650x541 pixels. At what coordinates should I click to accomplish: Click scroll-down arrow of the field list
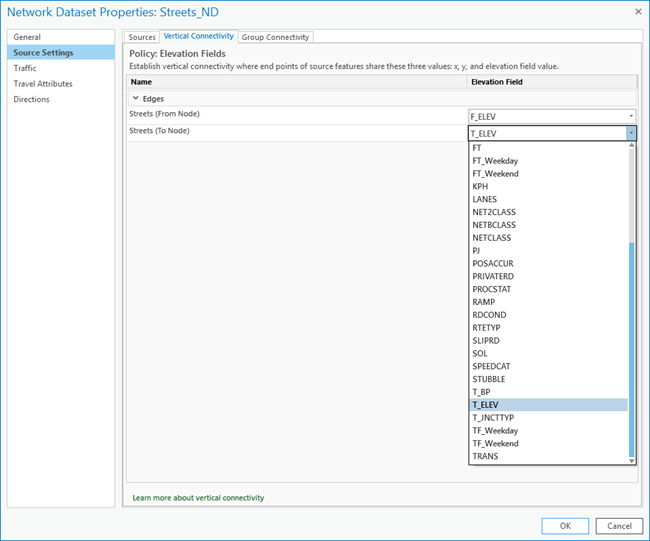click(631, 459)
